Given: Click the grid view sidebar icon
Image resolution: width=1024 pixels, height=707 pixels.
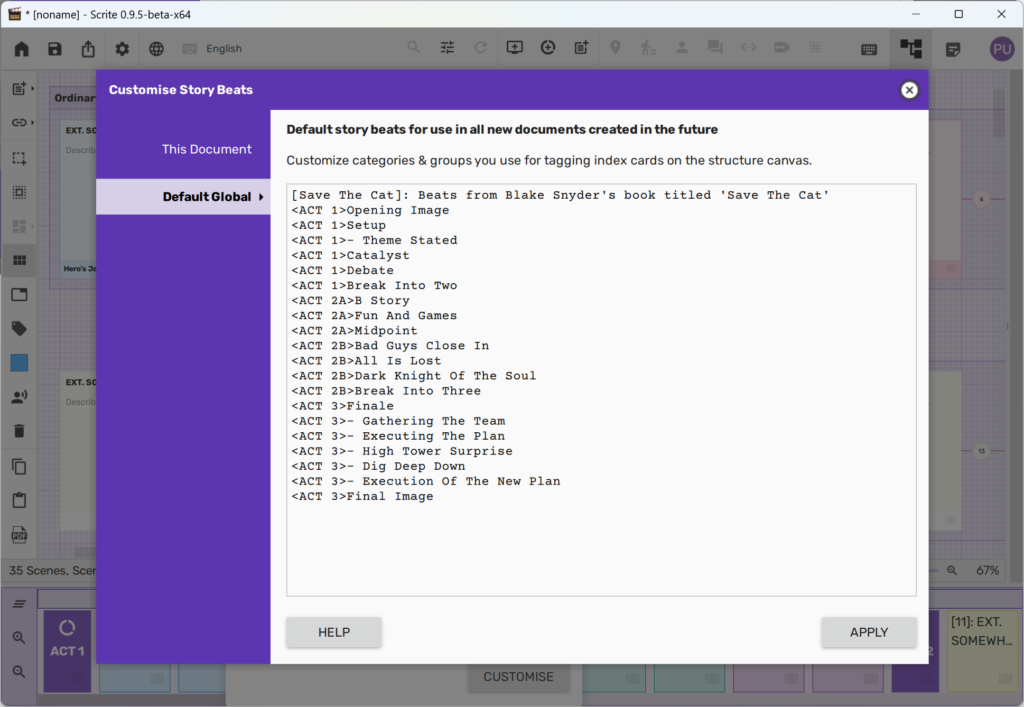Looking at the screenshot, I should click(x=20, y=260).
